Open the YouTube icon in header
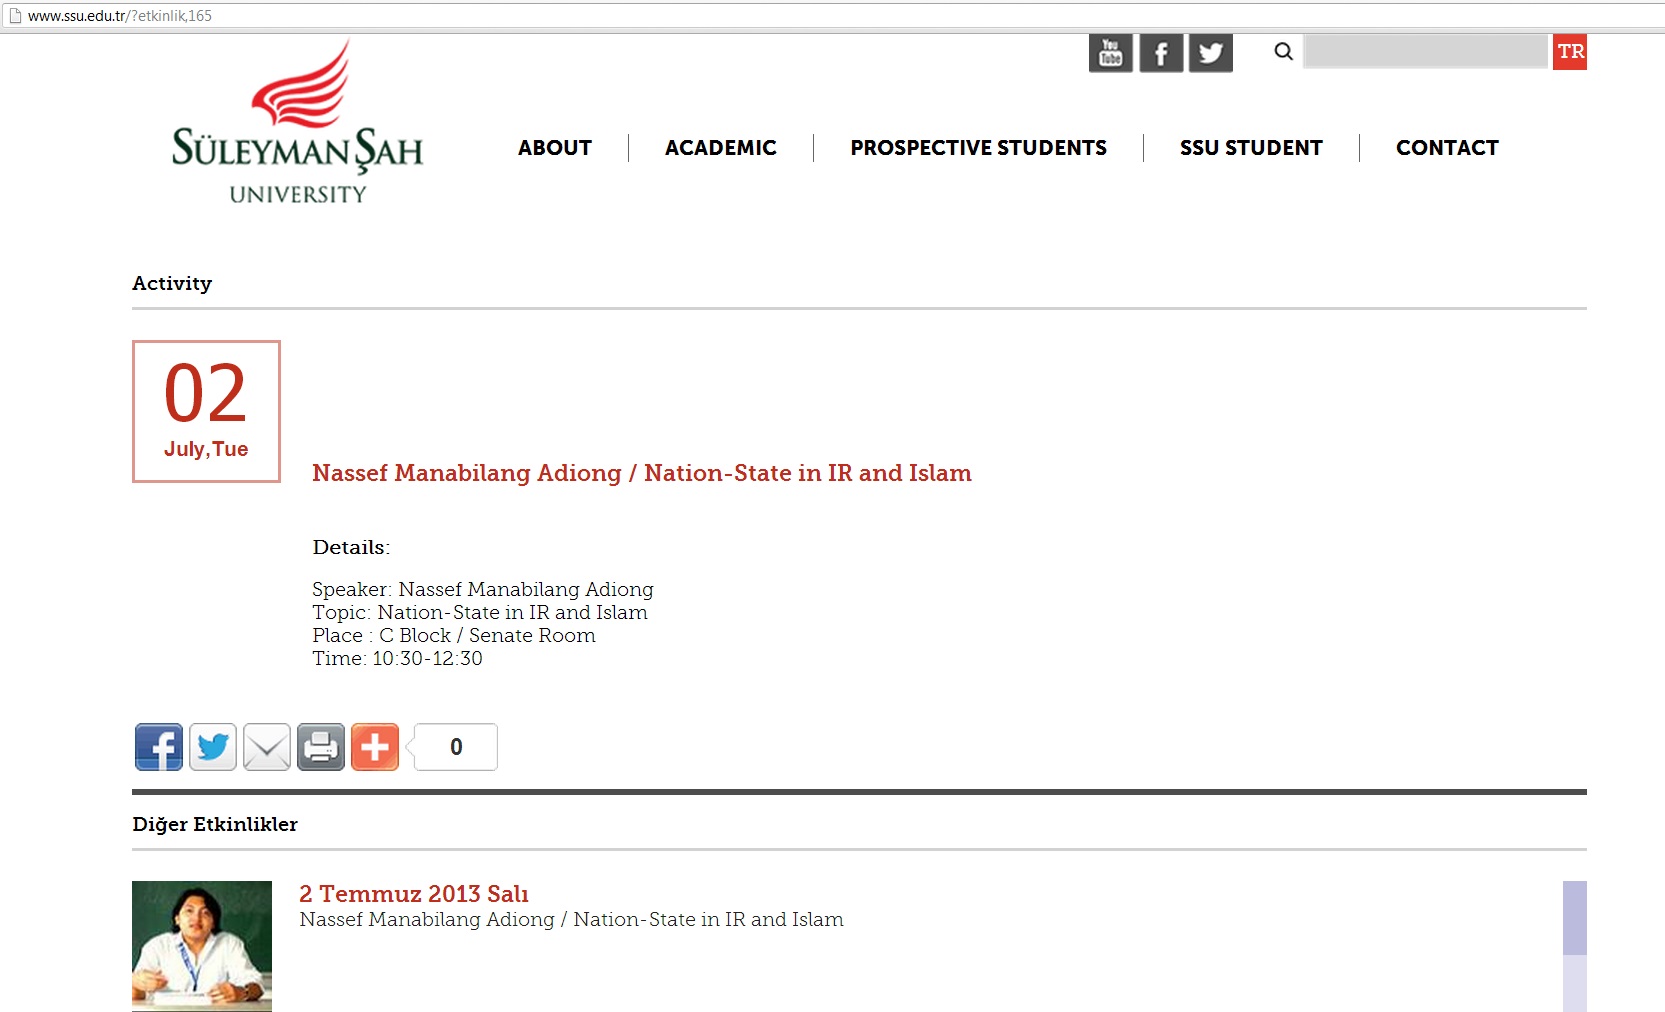This screenshot has height=1012, width=1665. [1110, 53]
